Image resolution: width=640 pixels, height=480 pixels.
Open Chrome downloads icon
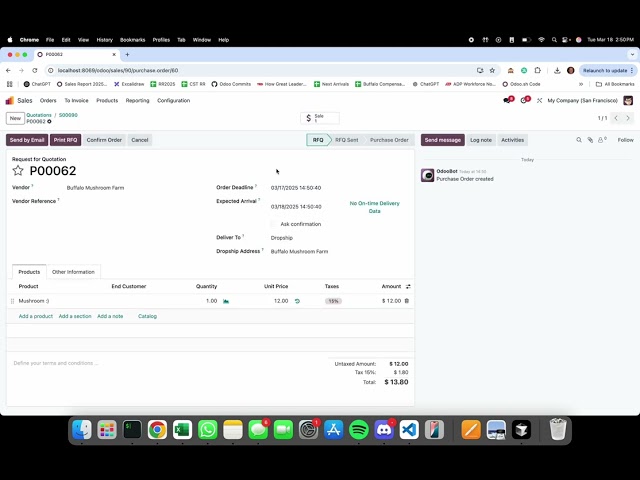coord(557,71)
